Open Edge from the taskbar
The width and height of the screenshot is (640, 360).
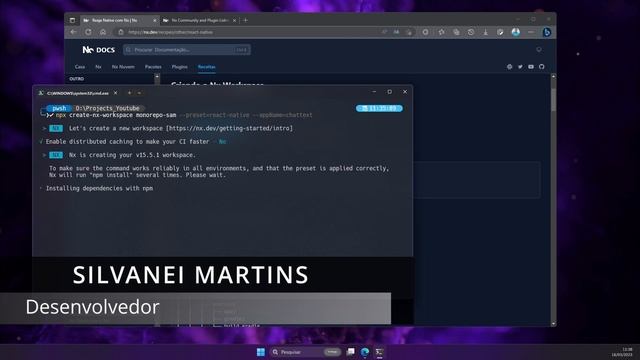tap(365, 352)
